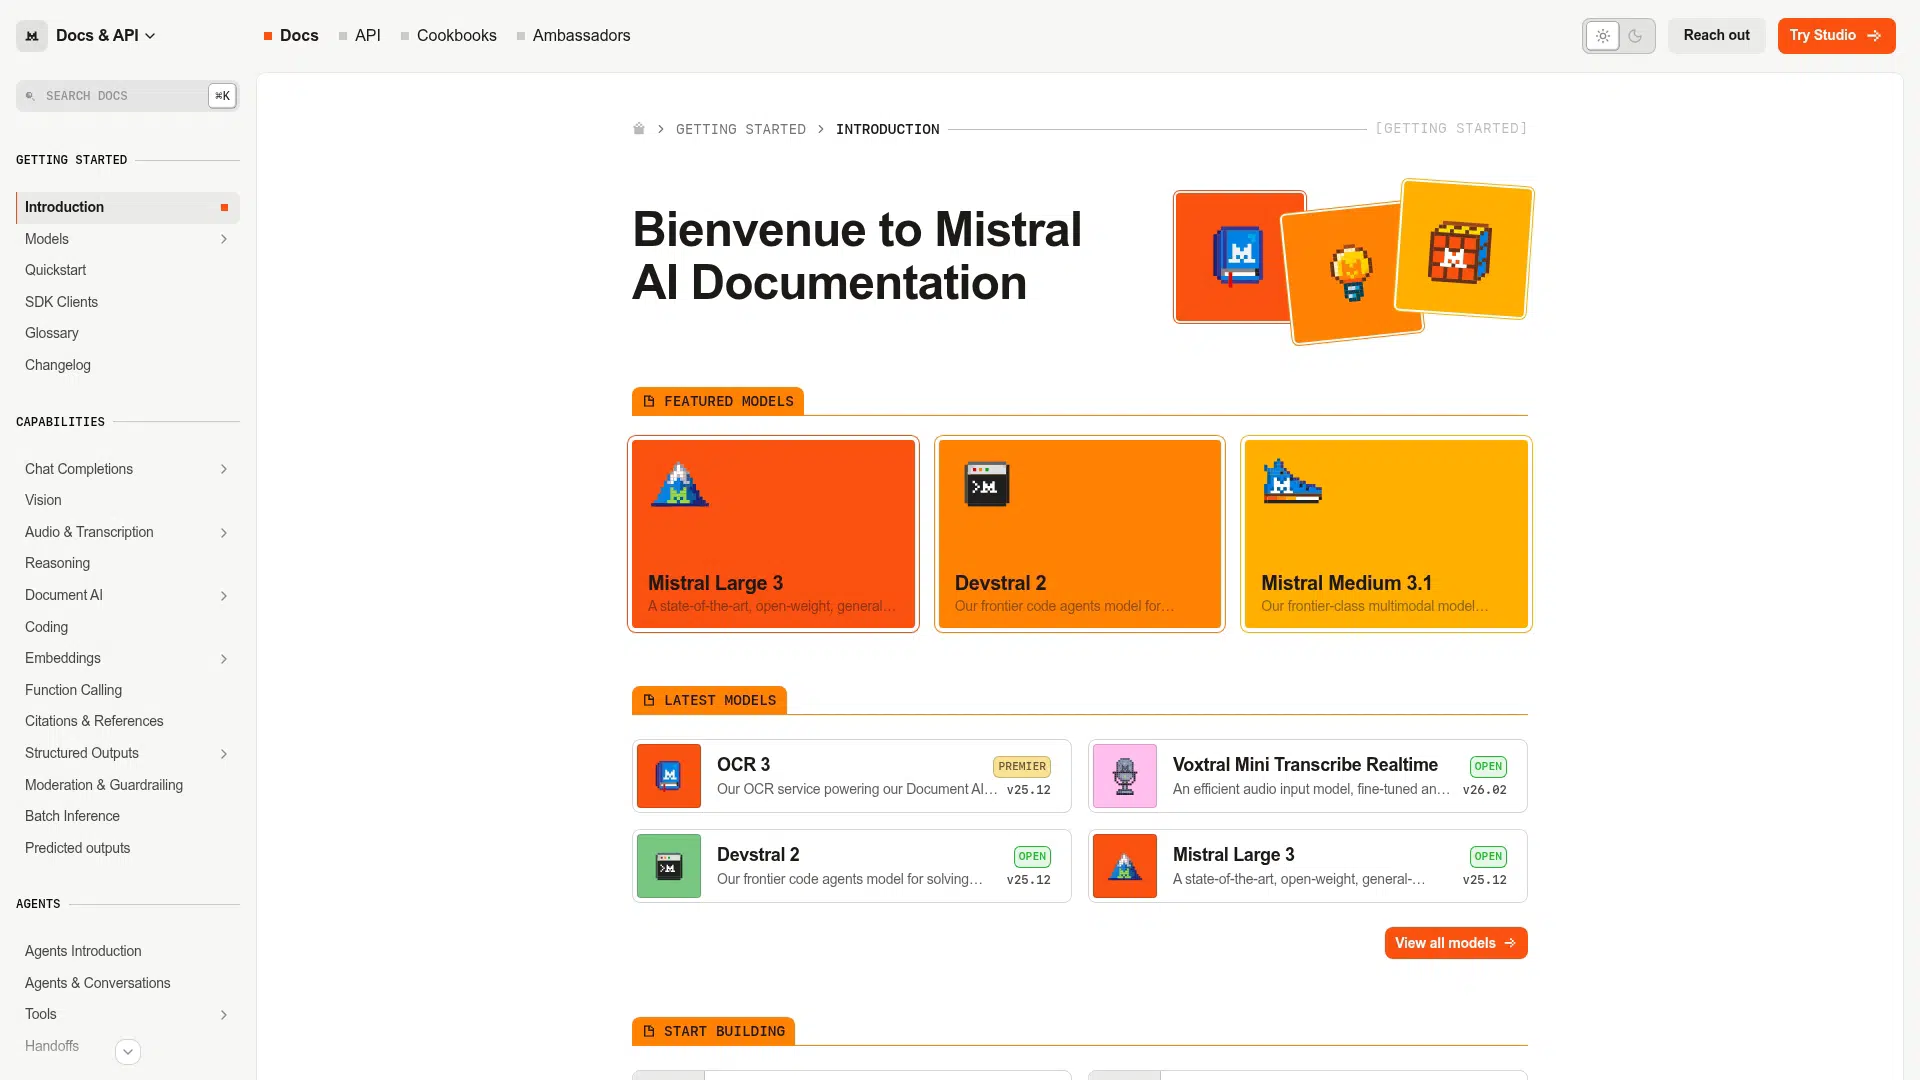Image resolution: width=1920 pixels, height=1080 pixels.
Task: Go to the API tab
Action: [x=367, y=36]
